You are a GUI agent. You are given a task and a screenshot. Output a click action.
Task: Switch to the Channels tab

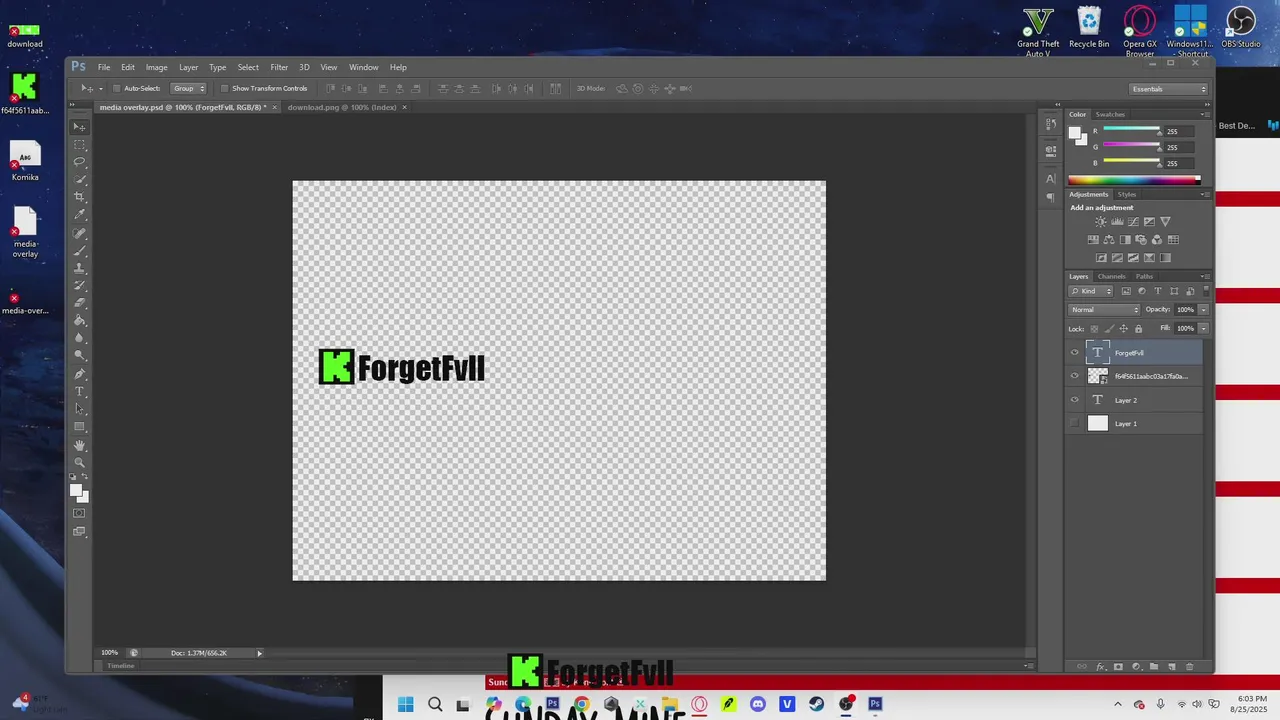(x=1111, y=276)
